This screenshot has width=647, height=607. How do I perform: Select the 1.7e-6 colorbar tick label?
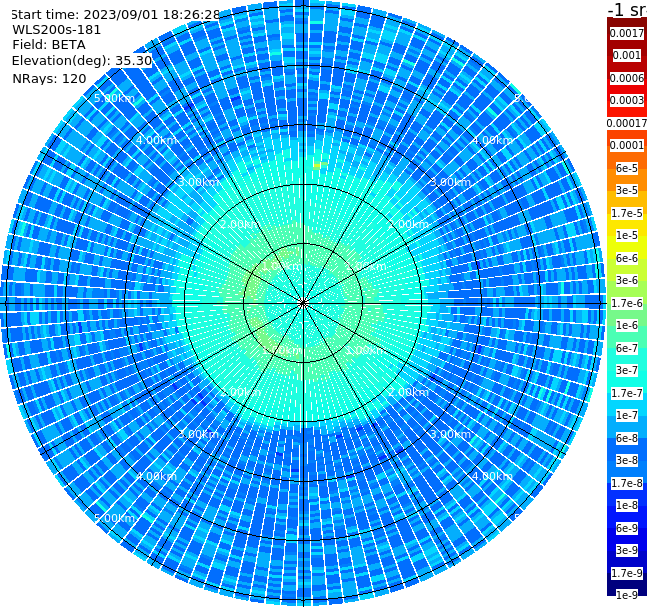[627, 303]
